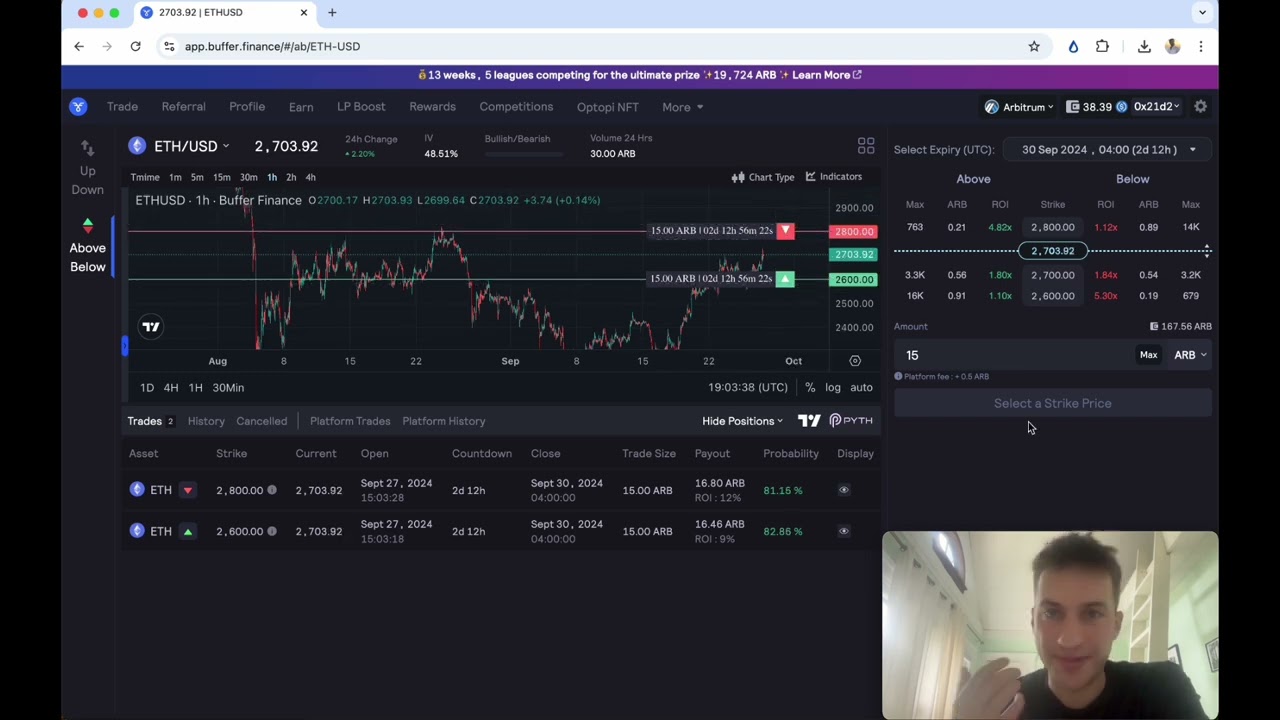The height and width of the screenshot is (720, 1280).
Task: Click Max amount button
Action: coord(1148,355)
